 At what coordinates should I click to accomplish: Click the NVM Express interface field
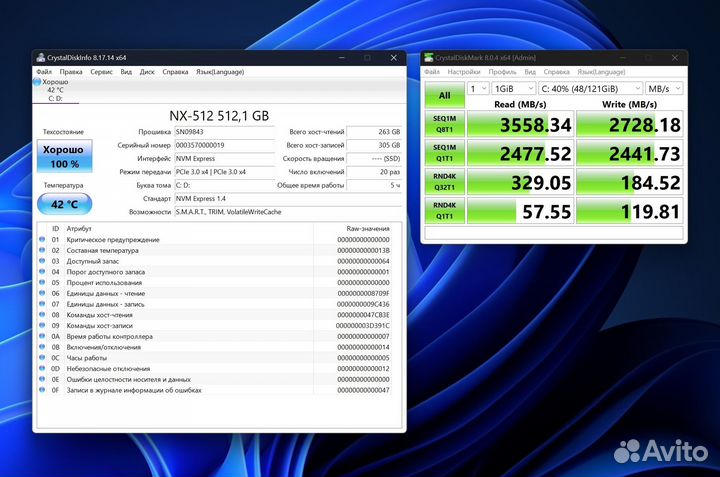tap(224, 158)
